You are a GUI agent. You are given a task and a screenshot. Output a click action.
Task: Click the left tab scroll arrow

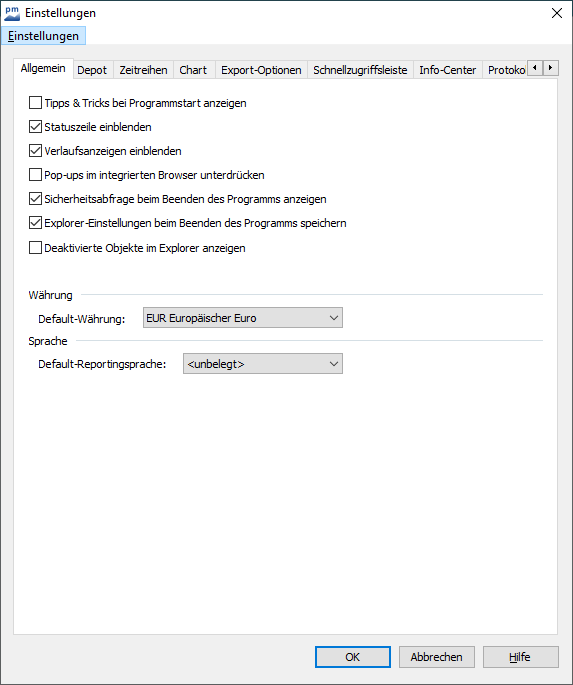point(535,68)
